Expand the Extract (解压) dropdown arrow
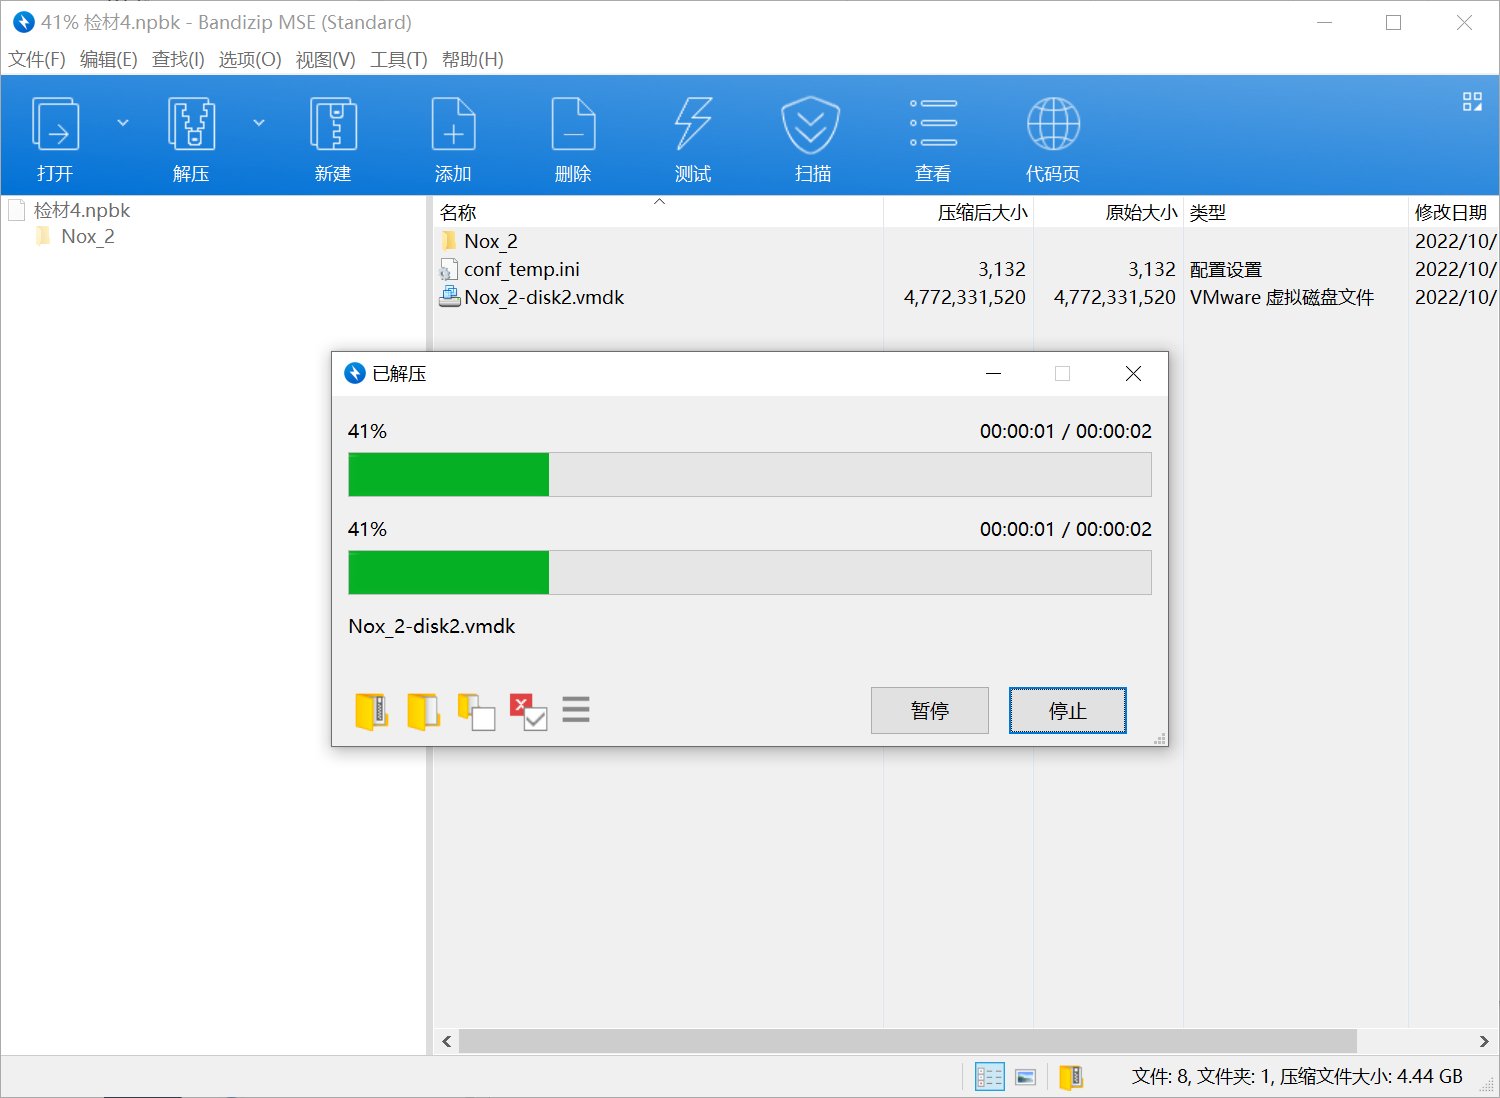This screenshot has width=1500, height=1098. [259, 123]
